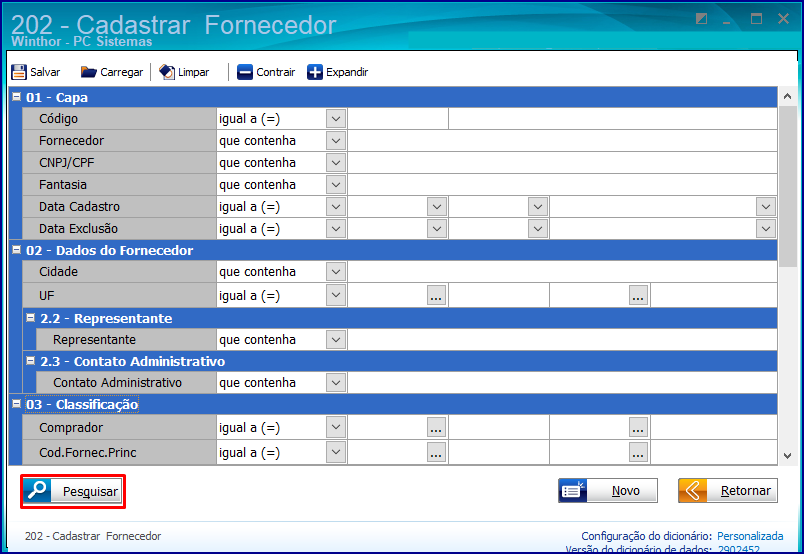Click the Salvar floppy disk icon
Image resolution: width=804 pixels, height=554 pixels.
[x=19, y=72]
